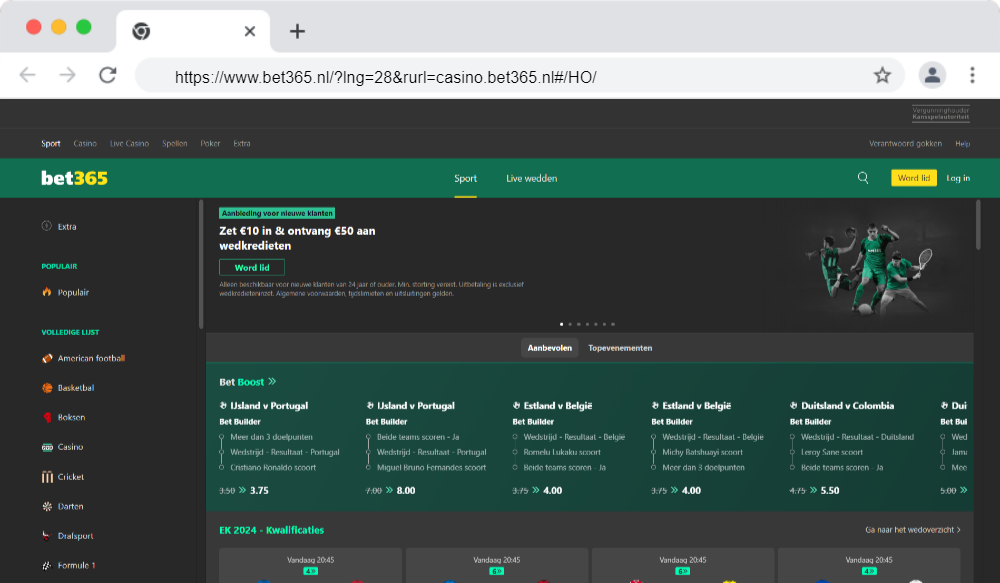1000x583 pixels.
Task: Open Spellen in the top menu
Action: click(x=175, y=144)
